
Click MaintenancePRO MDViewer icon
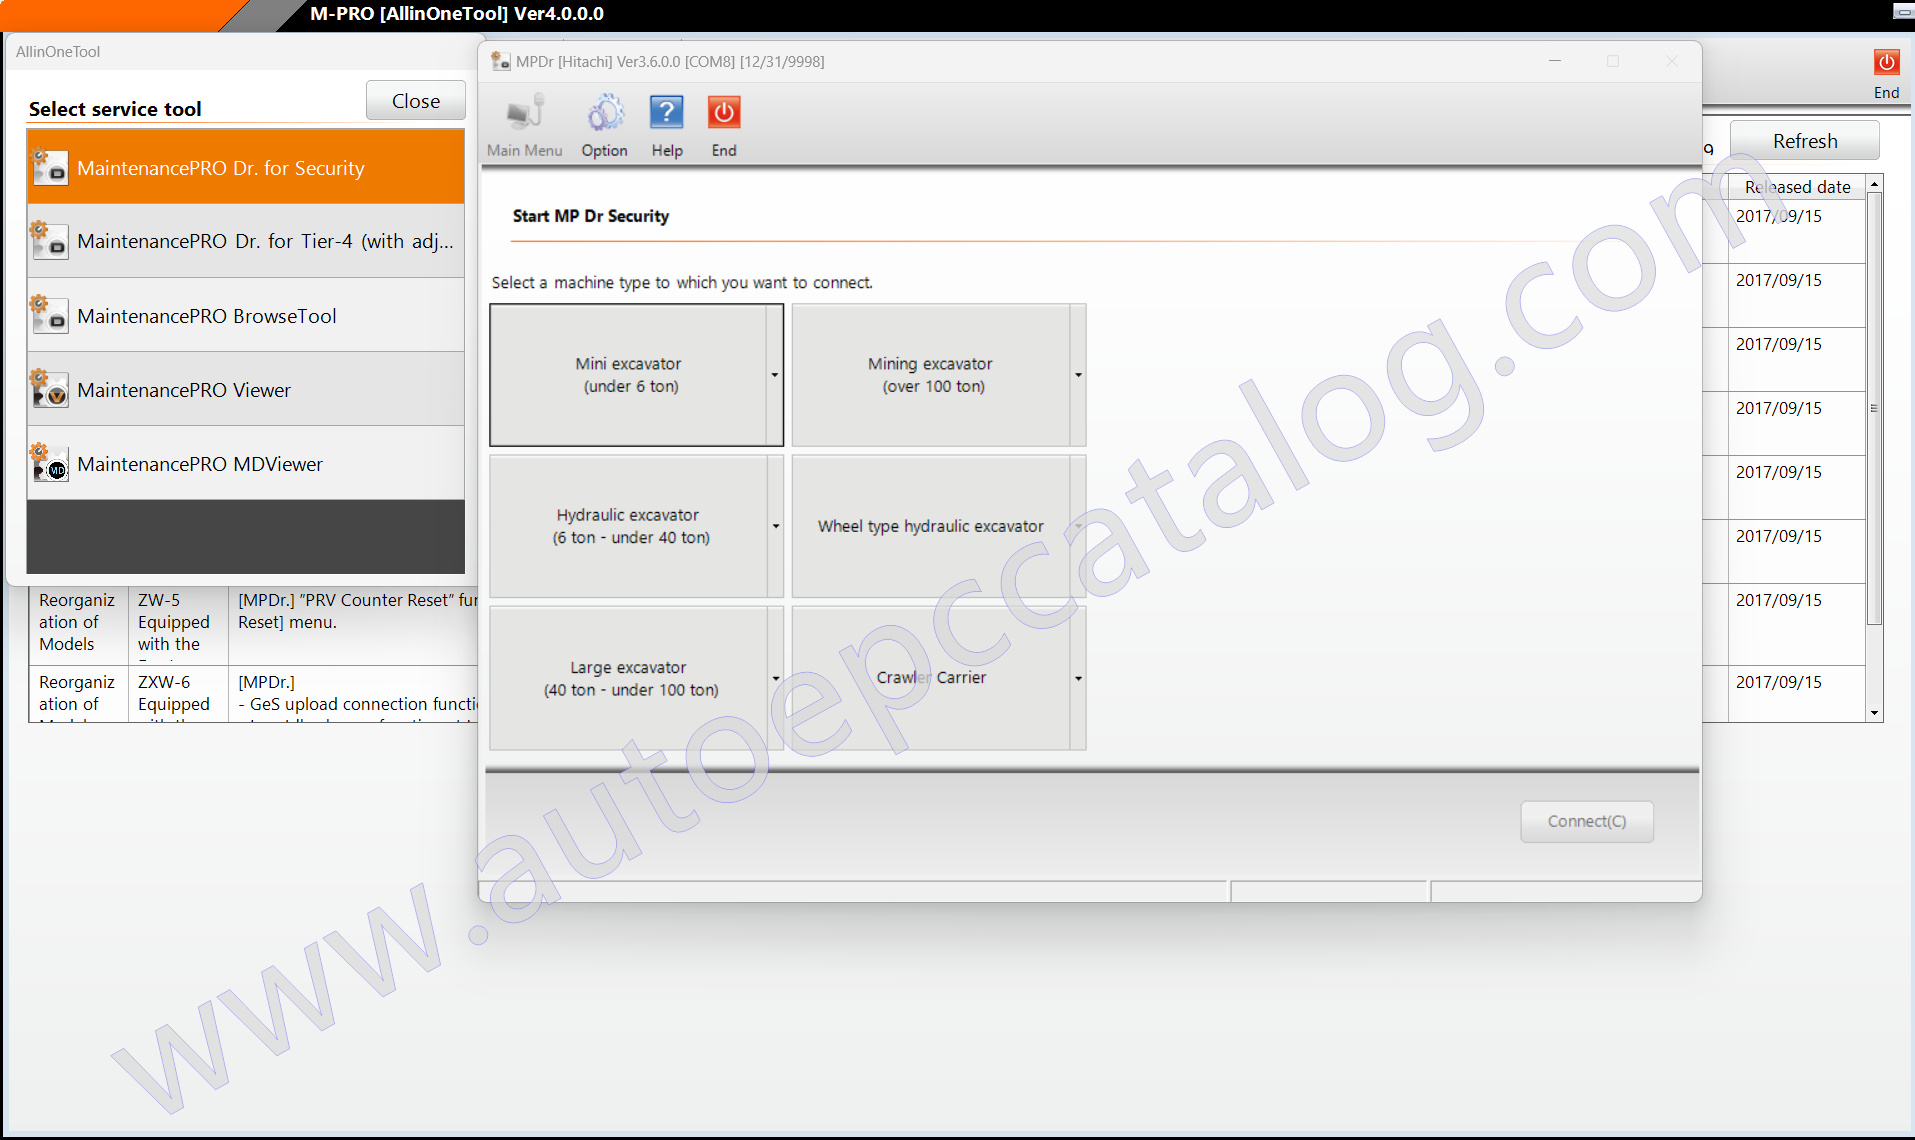(50, 463)
